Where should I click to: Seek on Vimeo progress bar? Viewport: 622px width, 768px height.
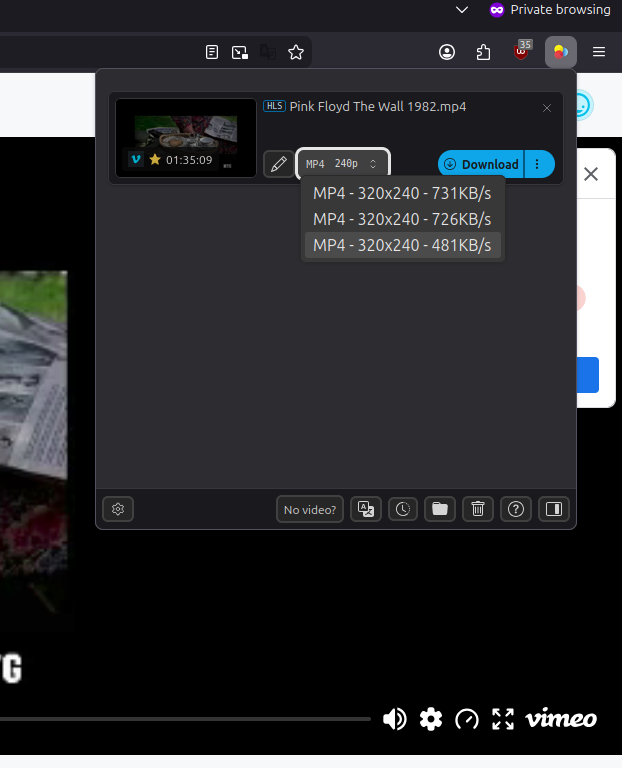pyautogui.click(x=185, y=719)
